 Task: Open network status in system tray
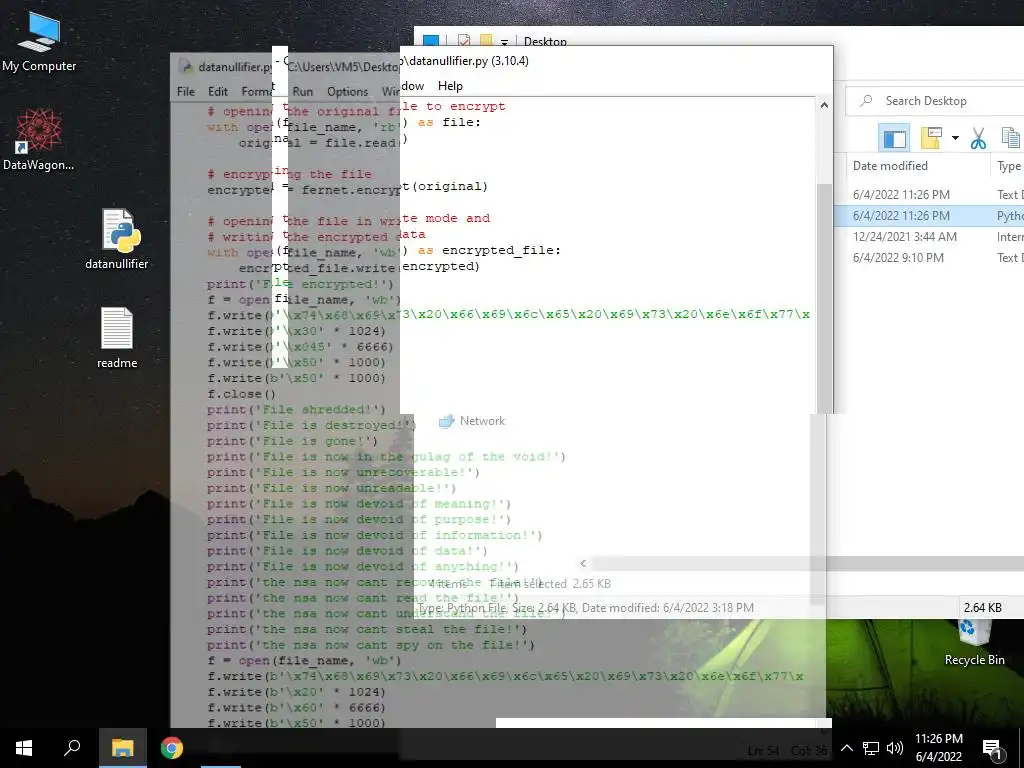coord(871,748)
